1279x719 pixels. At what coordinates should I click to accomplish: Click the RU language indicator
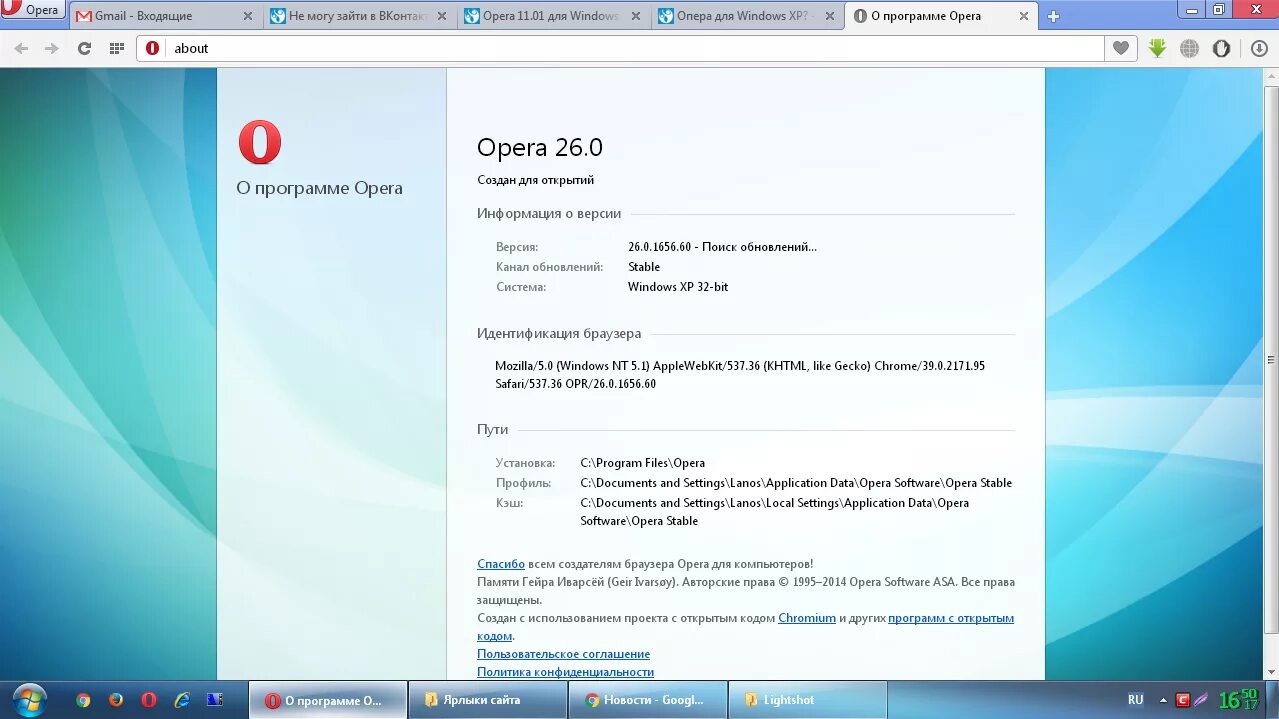(1136, 700)
